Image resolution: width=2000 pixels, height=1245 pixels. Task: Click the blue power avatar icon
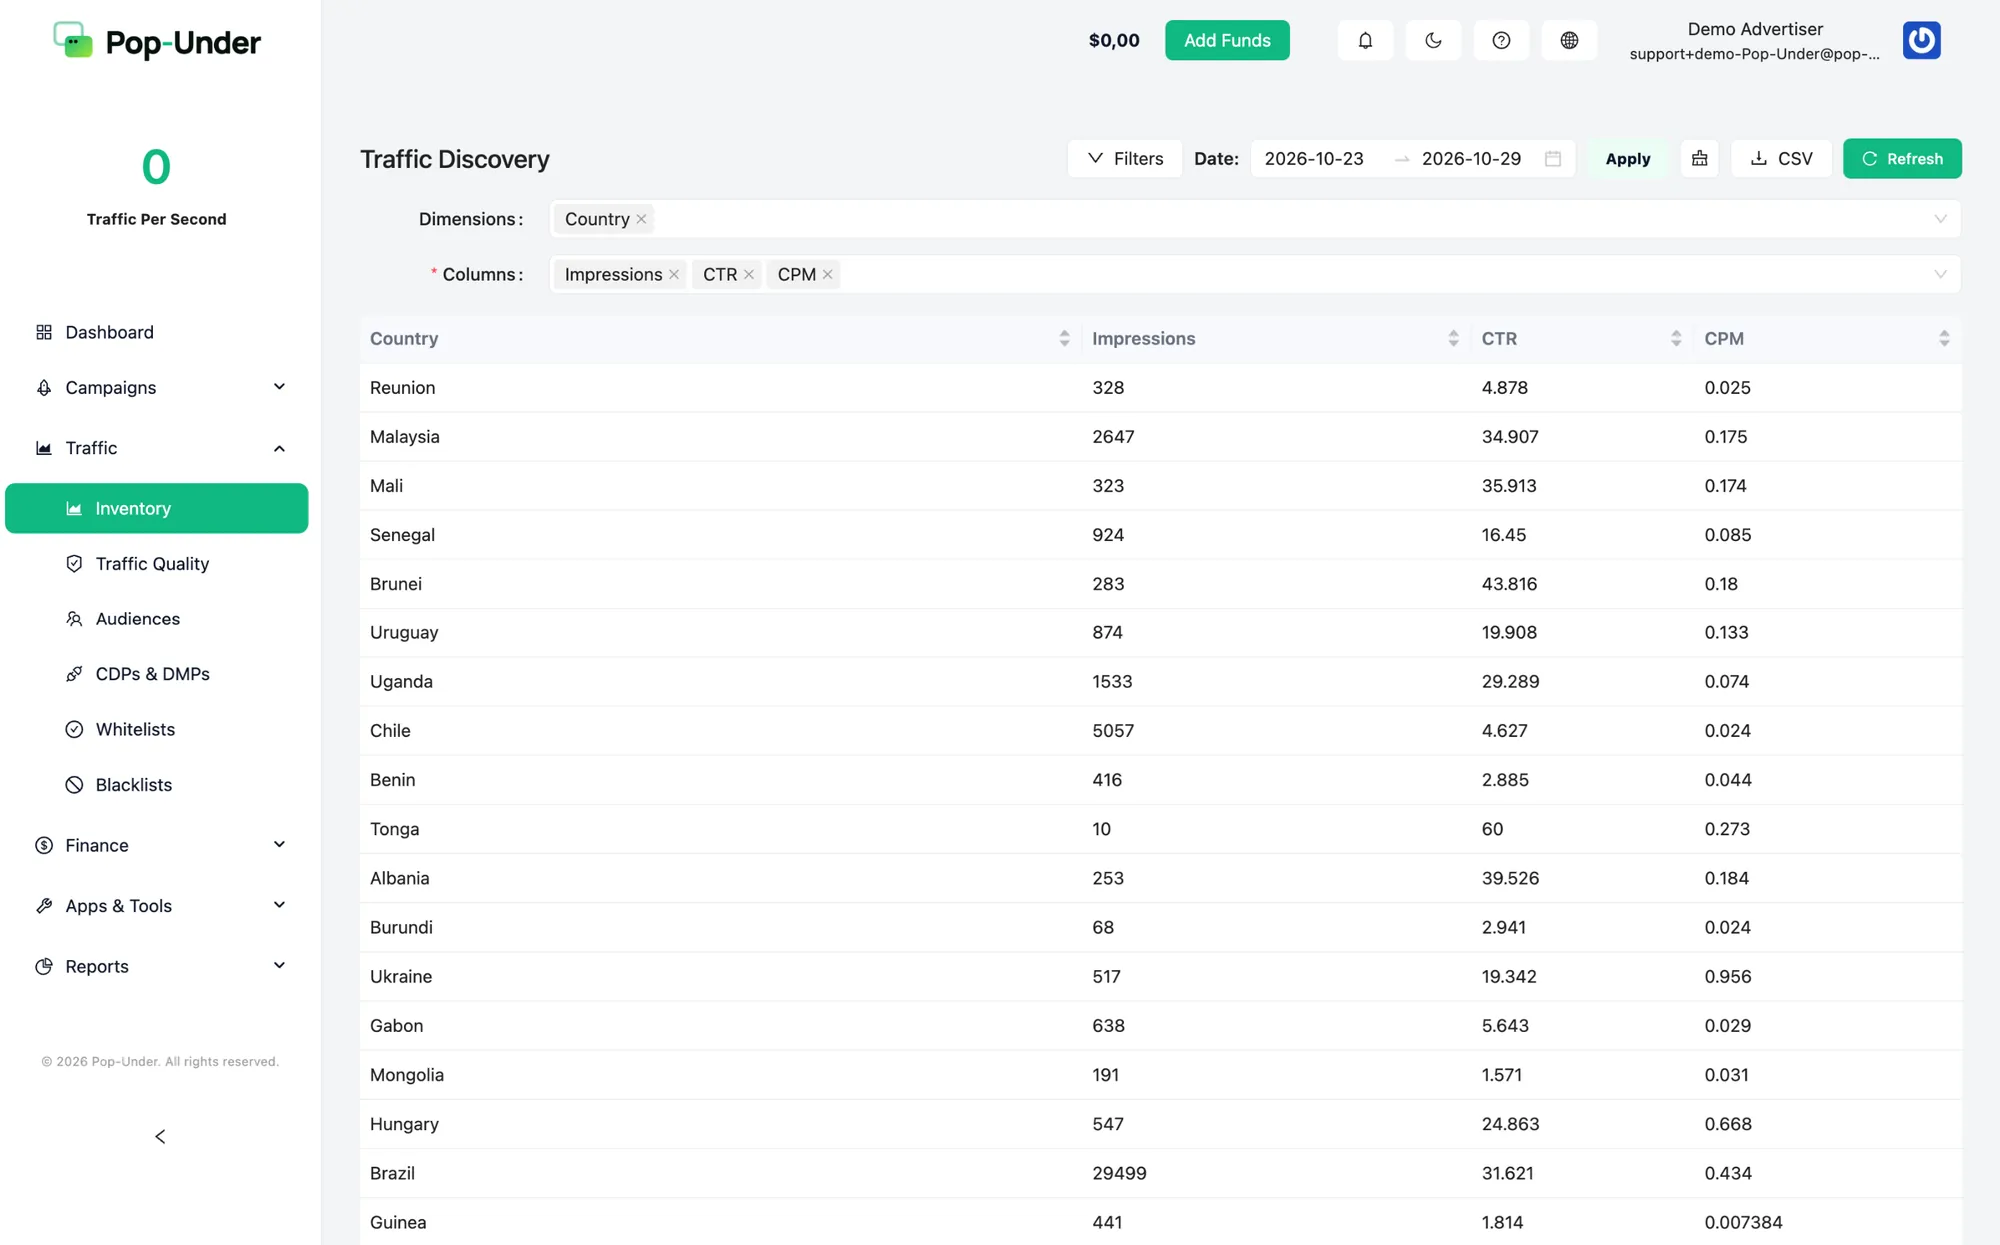coord(1921,40)
